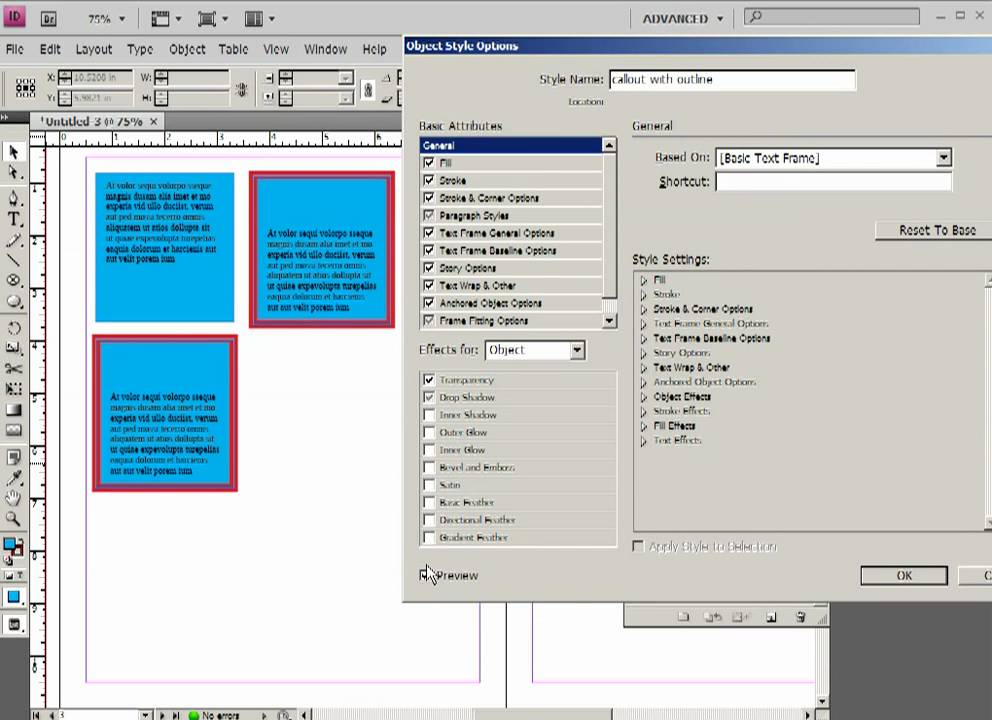992x720 pixels.
Task: Select the Hand tool
Action: 14,499
